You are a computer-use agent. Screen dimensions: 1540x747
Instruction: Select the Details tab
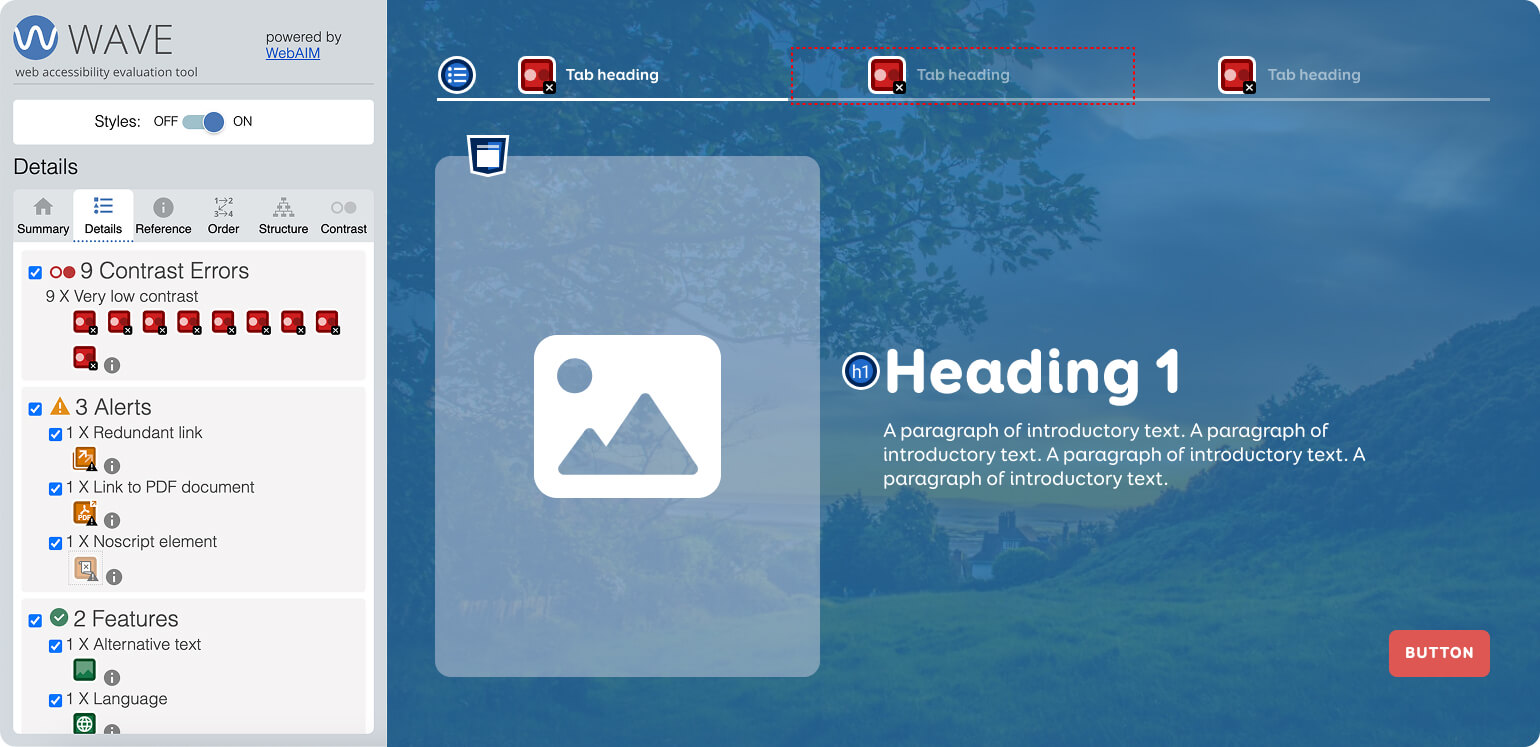(x=103, y=215)
